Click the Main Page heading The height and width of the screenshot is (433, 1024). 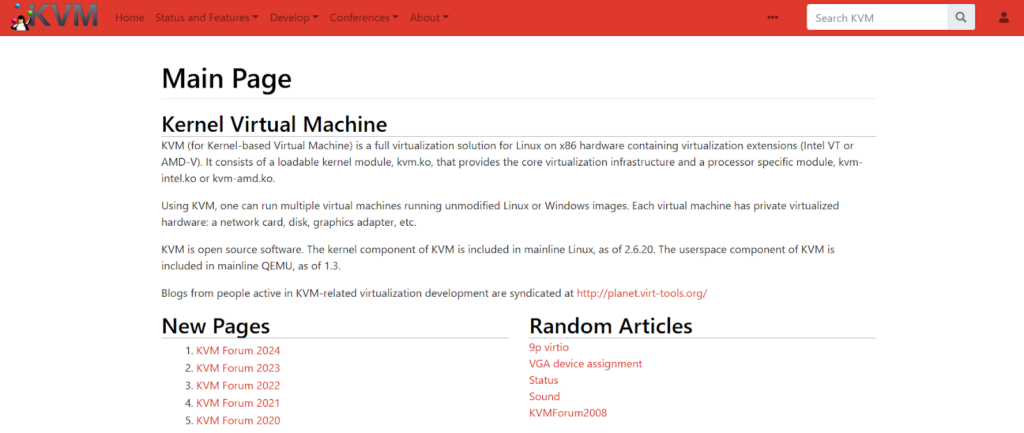(226, 79)
